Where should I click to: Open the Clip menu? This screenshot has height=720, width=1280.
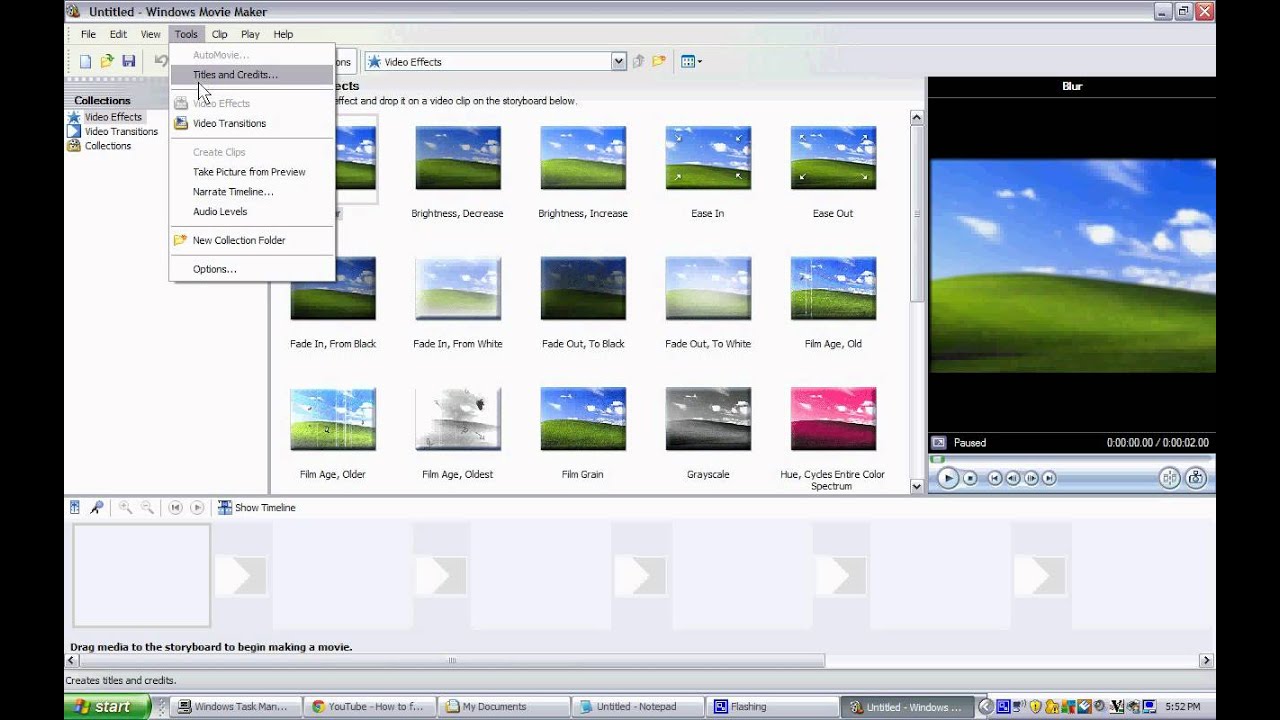coord(219,34)
